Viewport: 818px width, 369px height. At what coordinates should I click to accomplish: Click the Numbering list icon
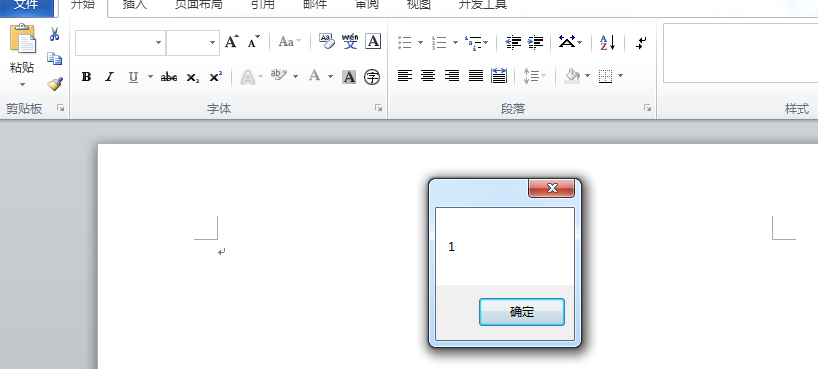[x=439, y=42]
